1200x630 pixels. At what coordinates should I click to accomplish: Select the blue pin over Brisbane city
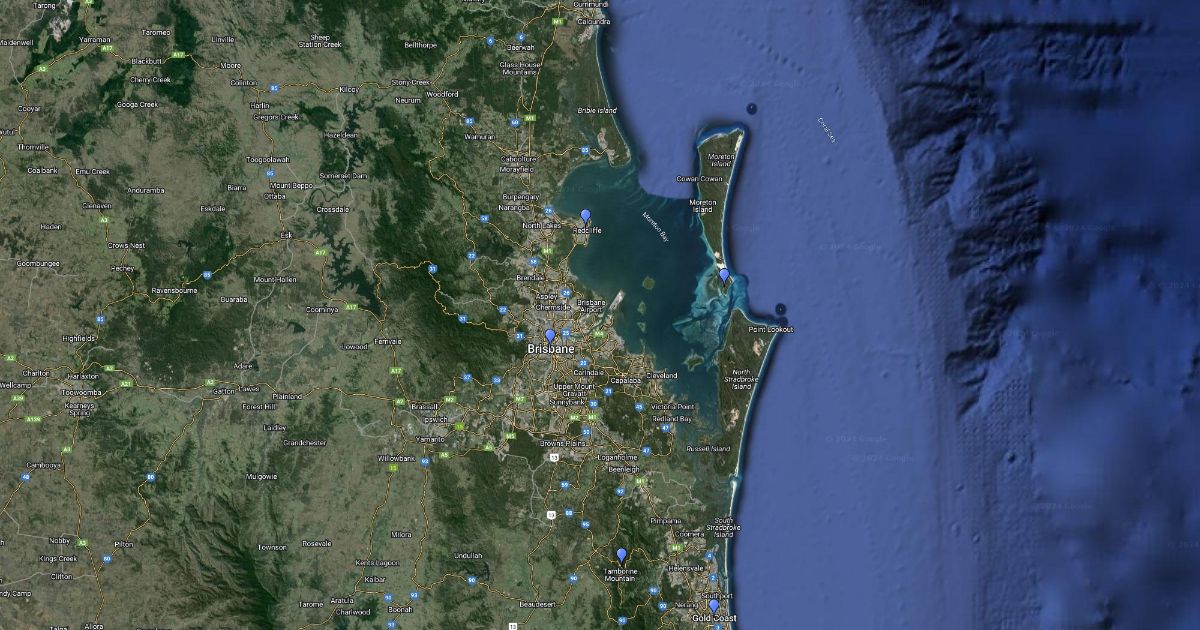click(x=549, y=336)
